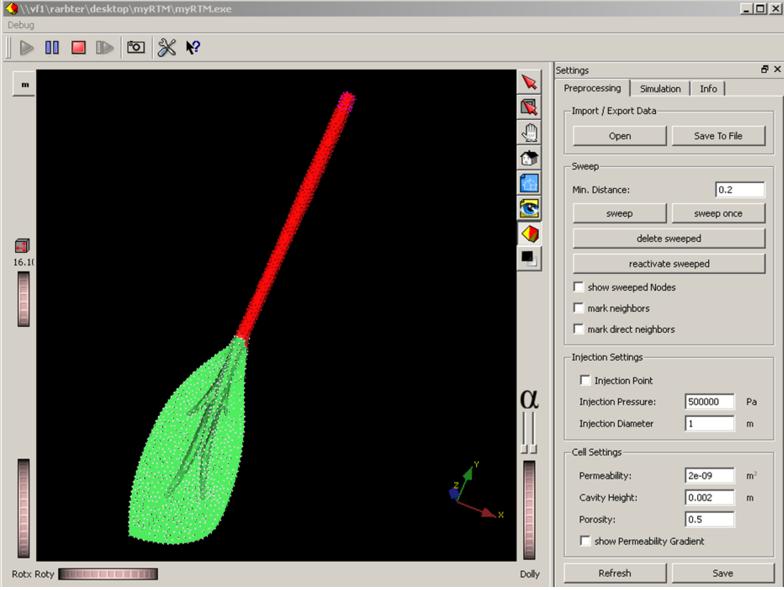This screenshot has height=590, width=784.
Task: Click the blue eye view-all icon
Action: [530, 208]
